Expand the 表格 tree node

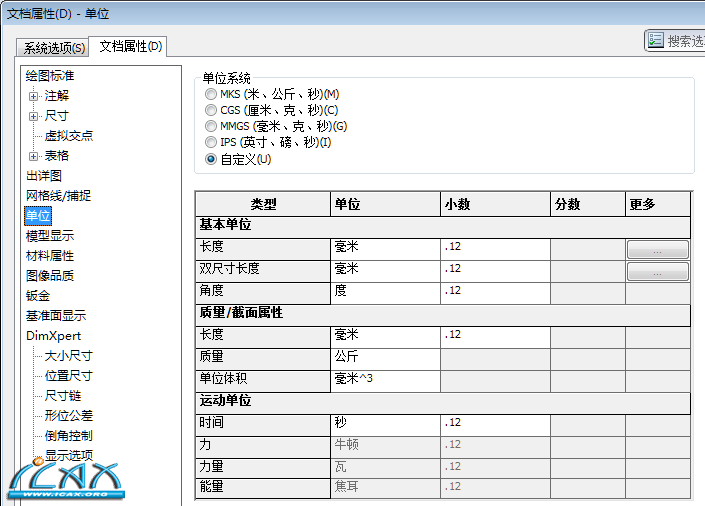click(33, 157)
